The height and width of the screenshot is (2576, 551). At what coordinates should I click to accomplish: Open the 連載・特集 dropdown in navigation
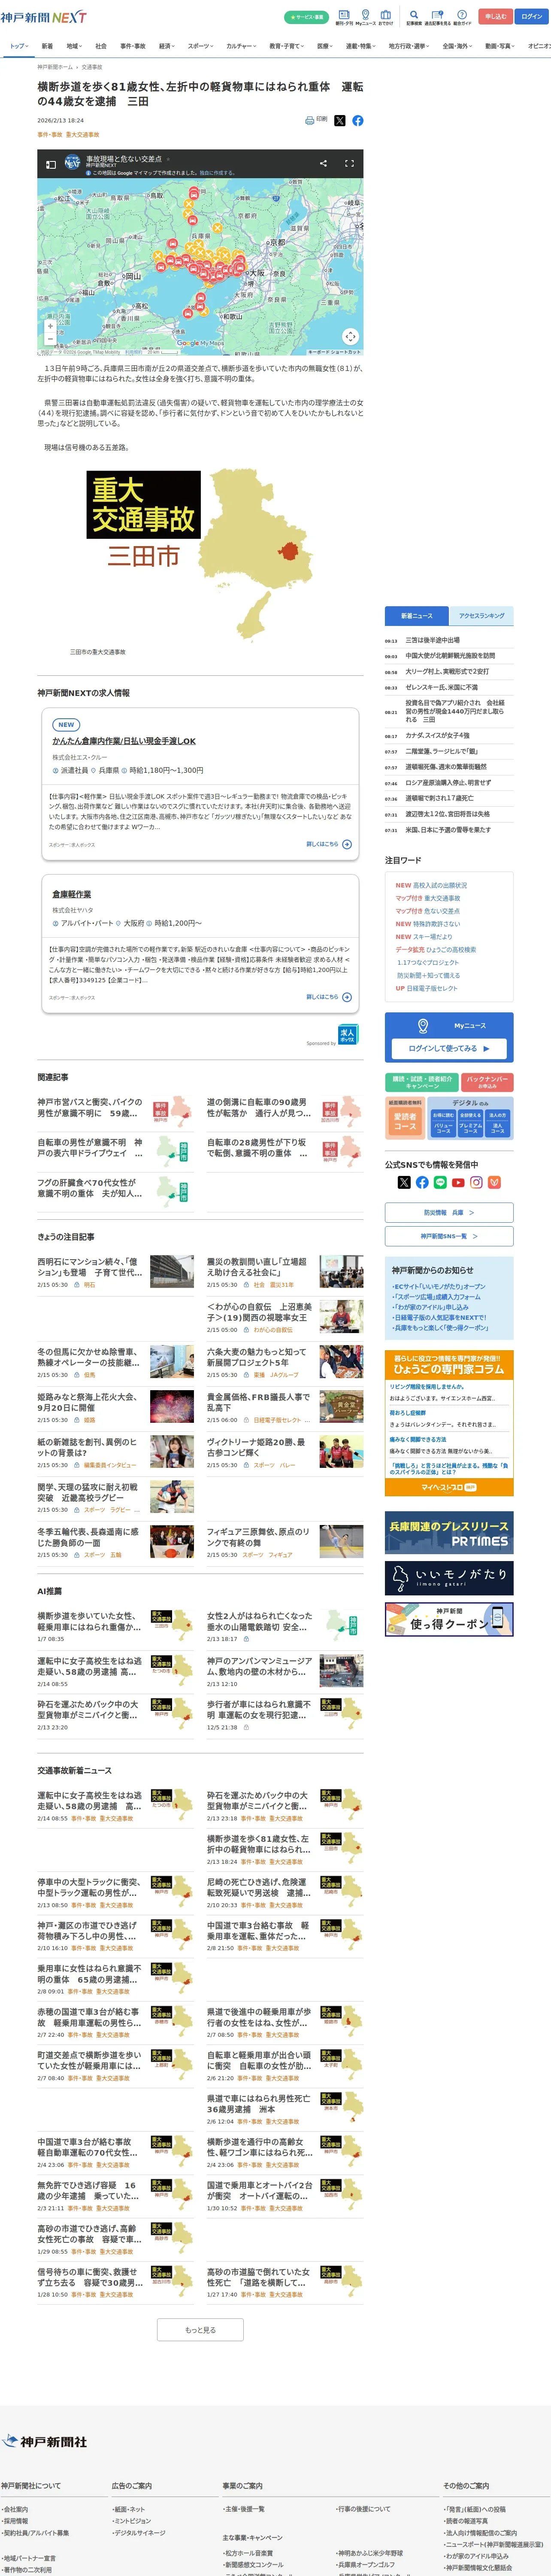click(x=360, y=46)
